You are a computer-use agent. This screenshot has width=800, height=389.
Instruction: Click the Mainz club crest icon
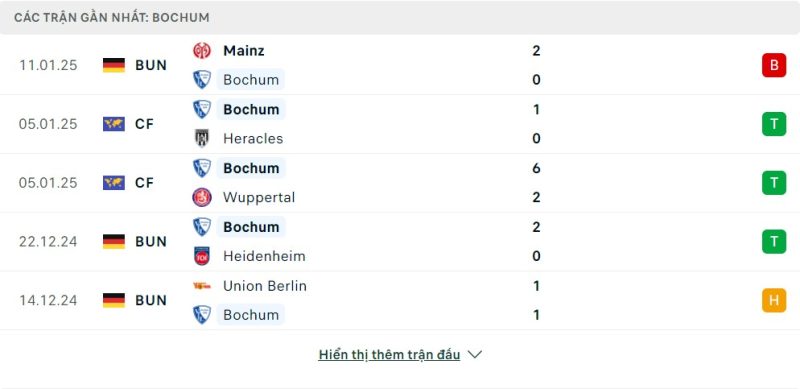click(x=202, y=51)
